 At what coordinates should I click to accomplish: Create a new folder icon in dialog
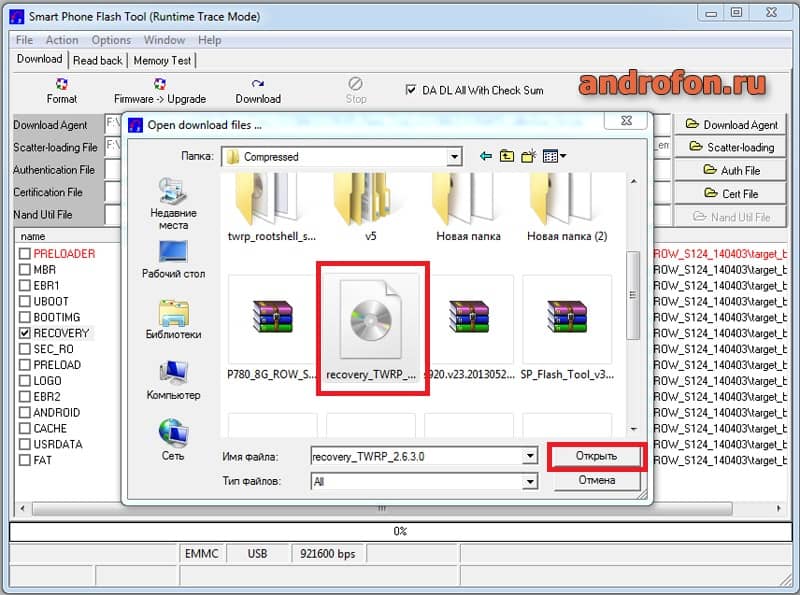[528, 156]
